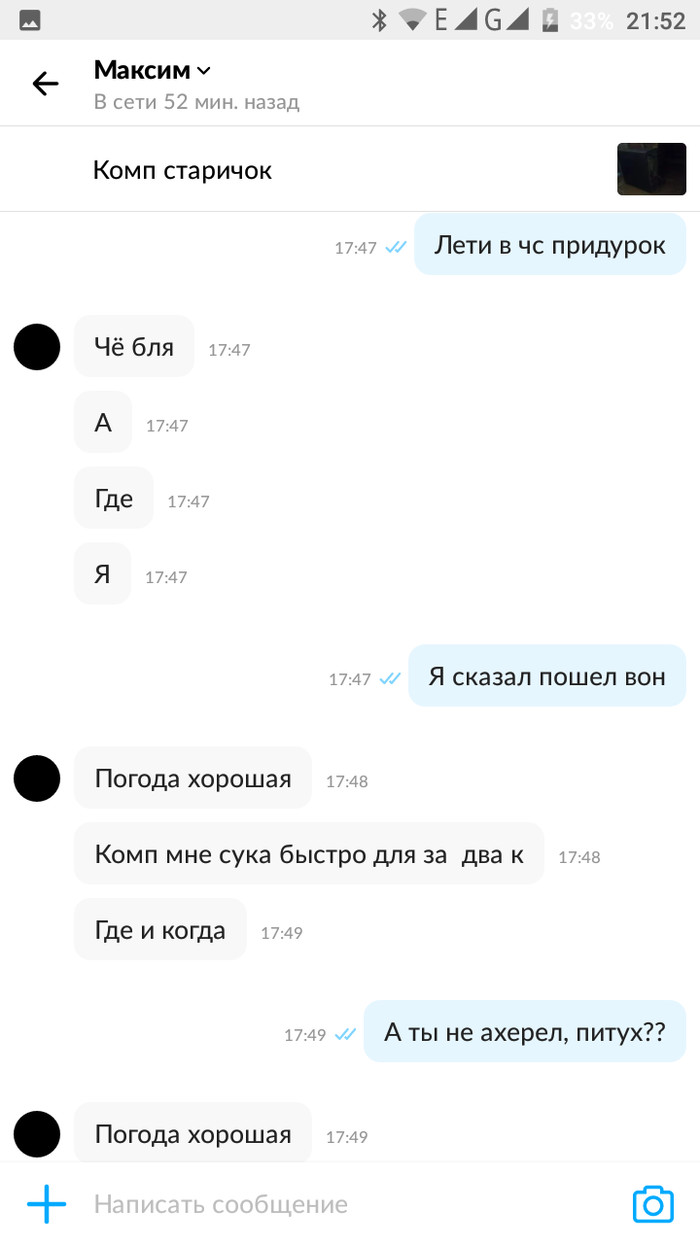Tap the image notification icon in status bar
Screen dimensions: 700x1244
[x=30, y=20]
